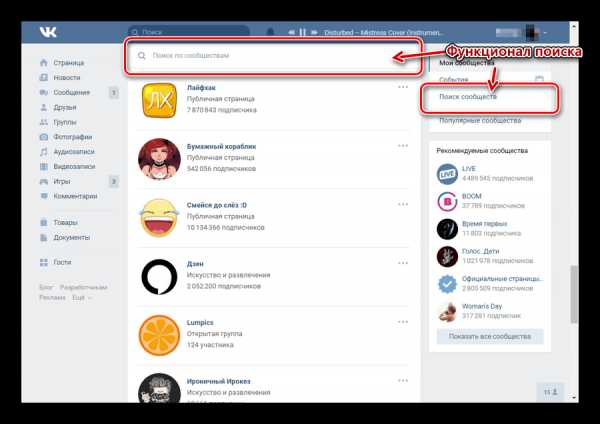Open Лайфхак community avatar
600x424 pixels.
(x=159, y=100)
